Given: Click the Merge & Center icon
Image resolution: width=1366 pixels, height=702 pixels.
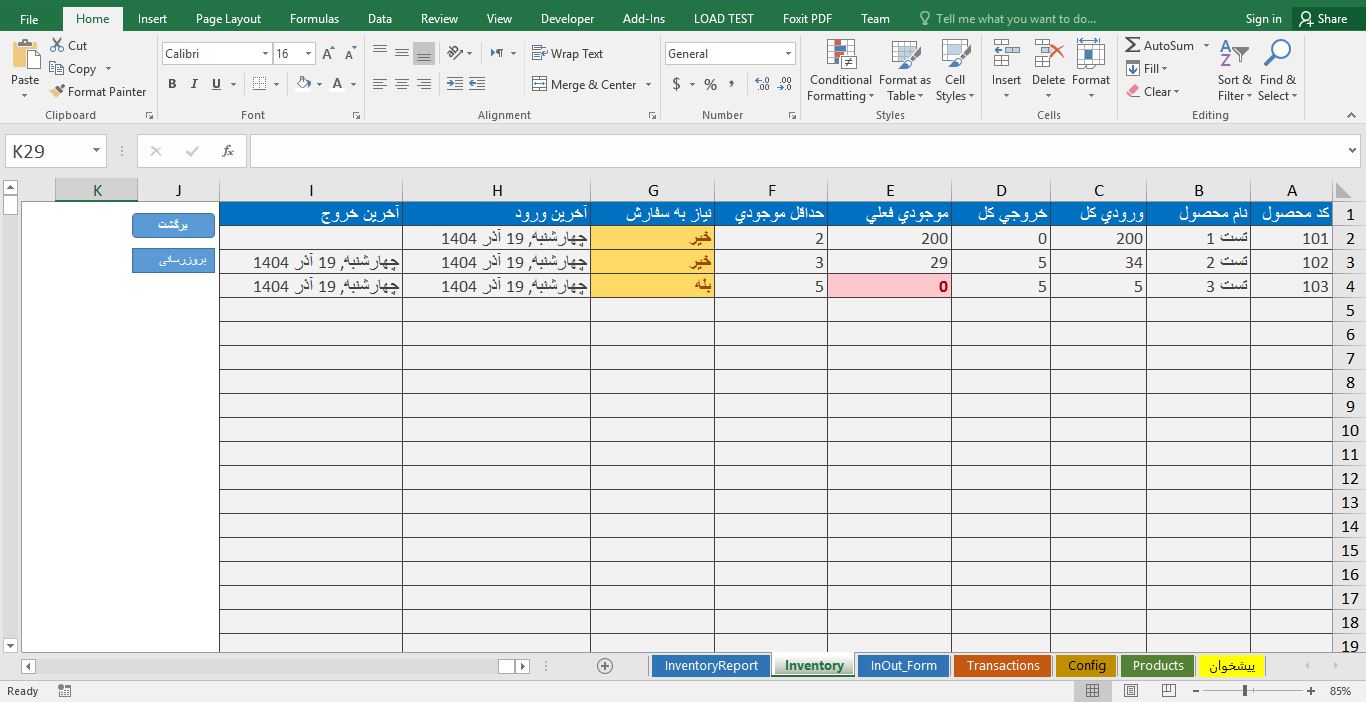Looking at the screenshot, I should [540, 85].
